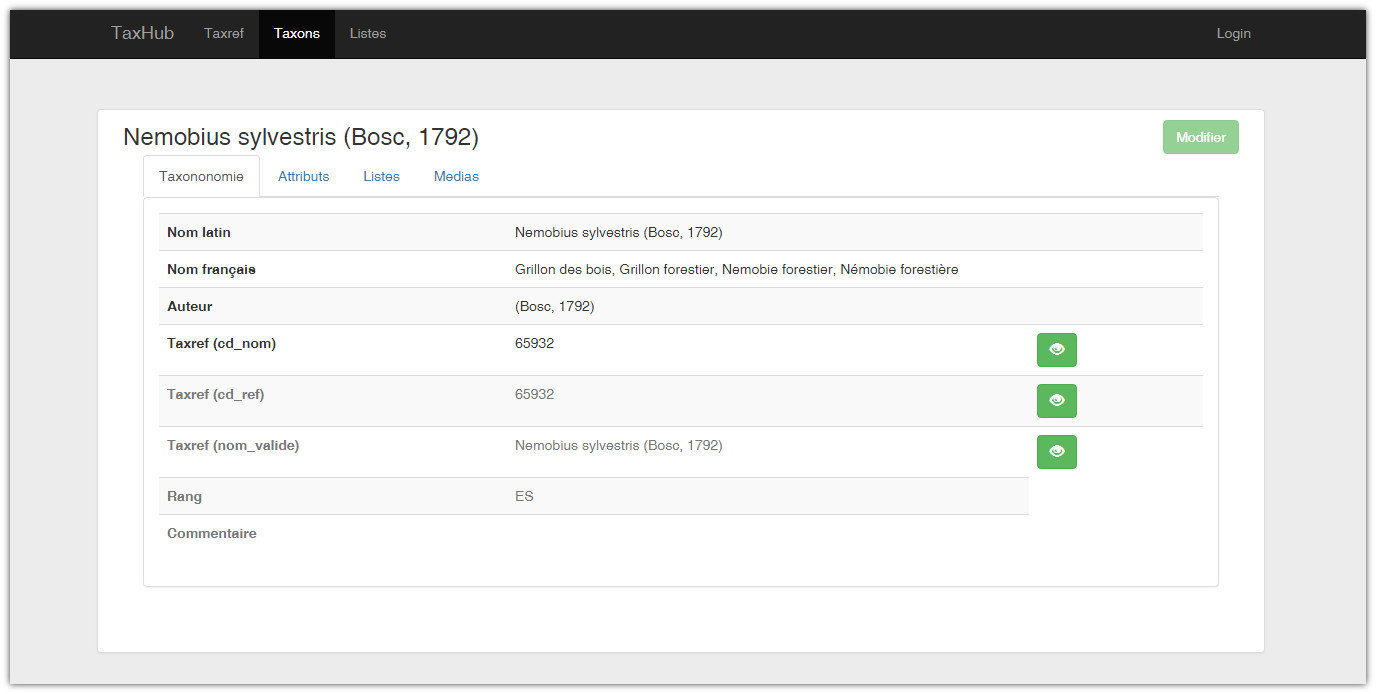Click the Modifier button
This screenshot has width=1376, height=694.
coord(1200,137)
